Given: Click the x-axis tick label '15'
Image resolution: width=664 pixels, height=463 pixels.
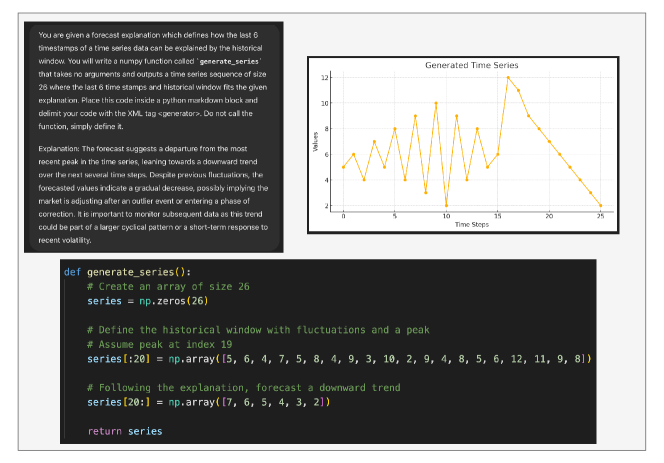Looking at the screenshot, I should (498, 216).
